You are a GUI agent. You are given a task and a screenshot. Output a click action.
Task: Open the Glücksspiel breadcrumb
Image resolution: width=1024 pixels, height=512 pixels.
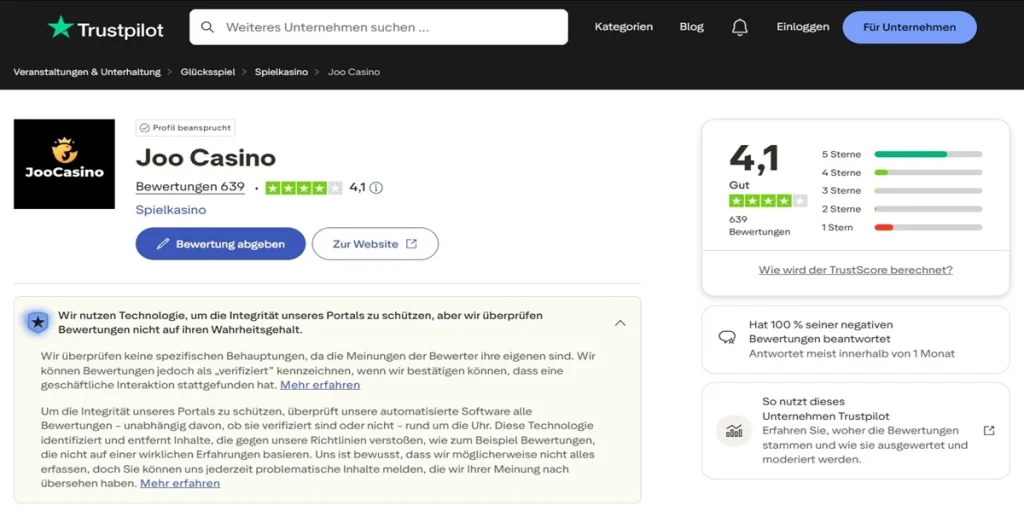coord(208,72)
